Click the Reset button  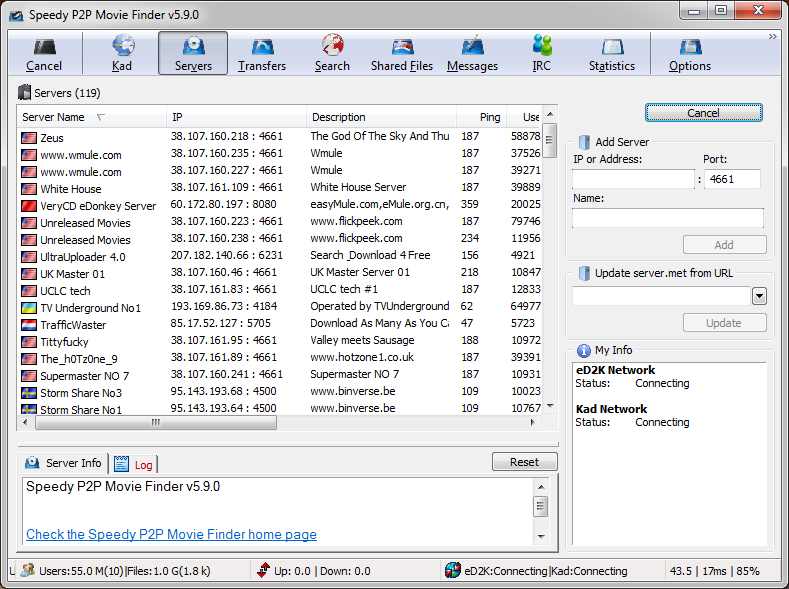click(x=524, y=462)
